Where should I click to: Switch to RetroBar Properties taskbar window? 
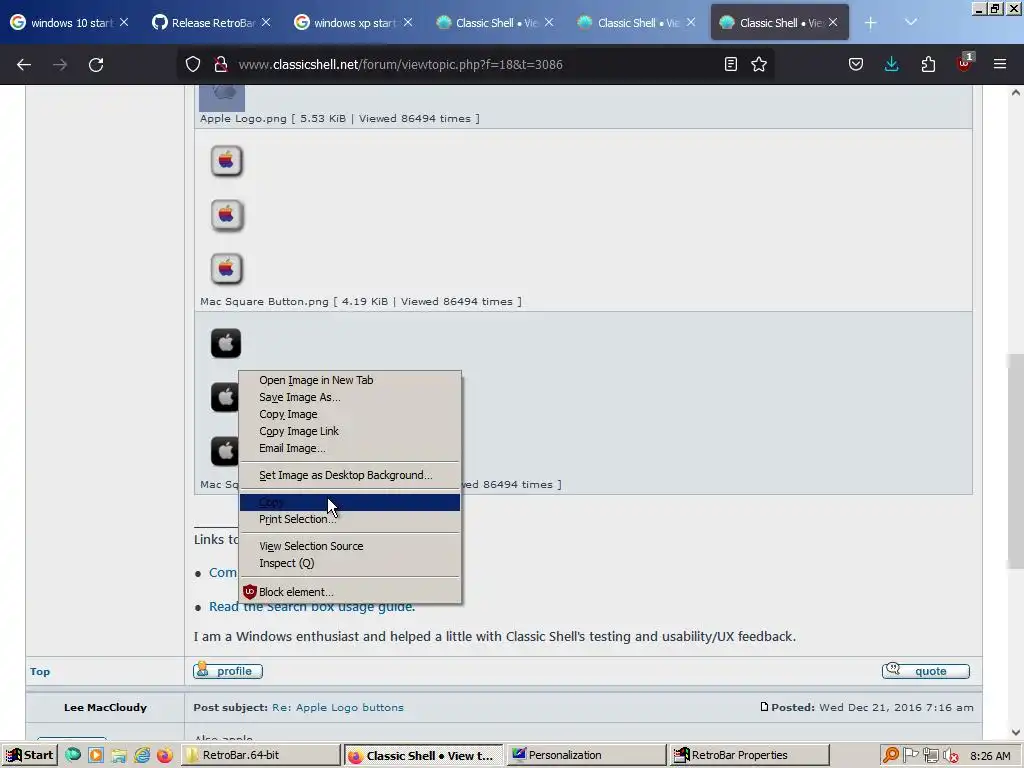[750, 755]
